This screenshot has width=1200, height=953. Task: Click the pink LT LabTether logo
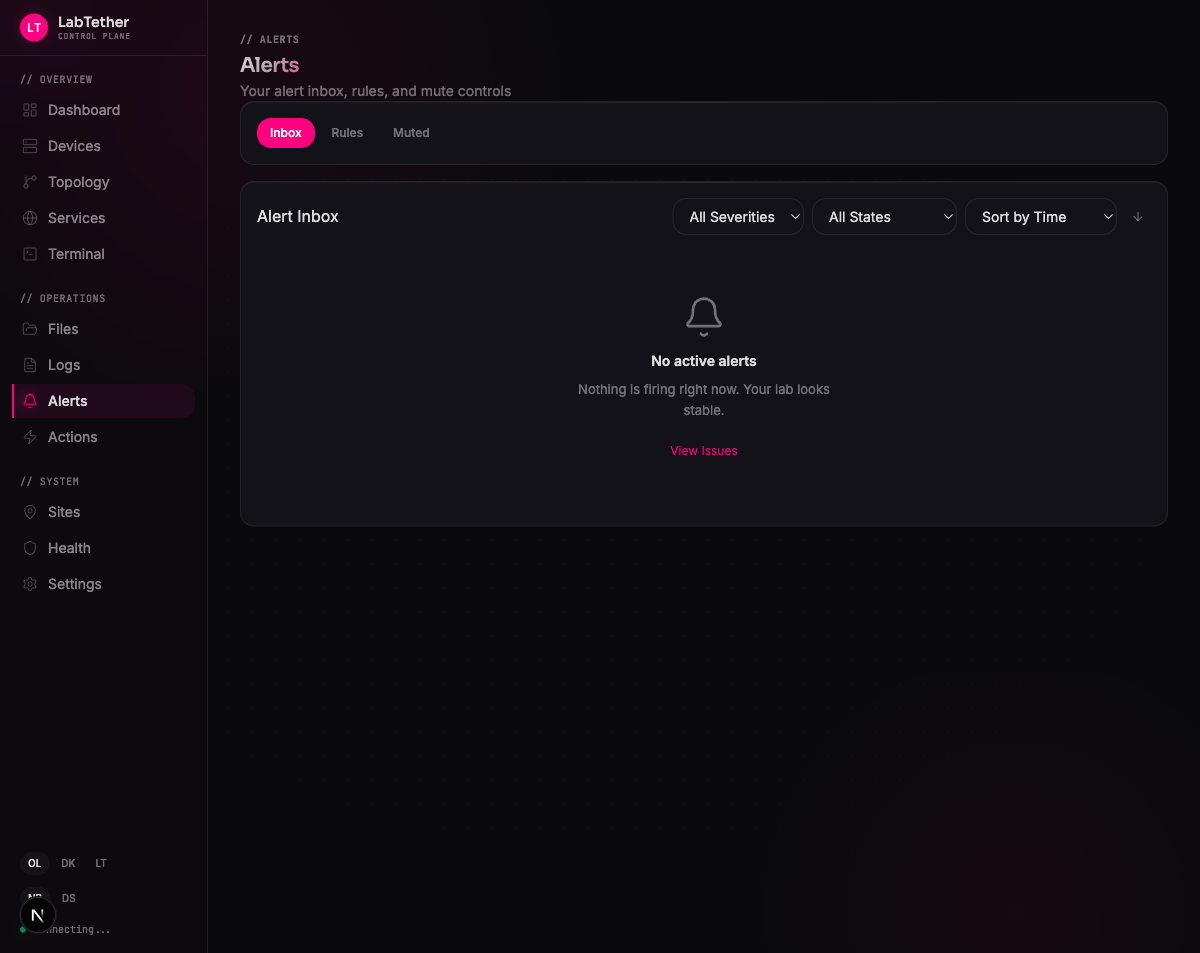coord(34,27)
